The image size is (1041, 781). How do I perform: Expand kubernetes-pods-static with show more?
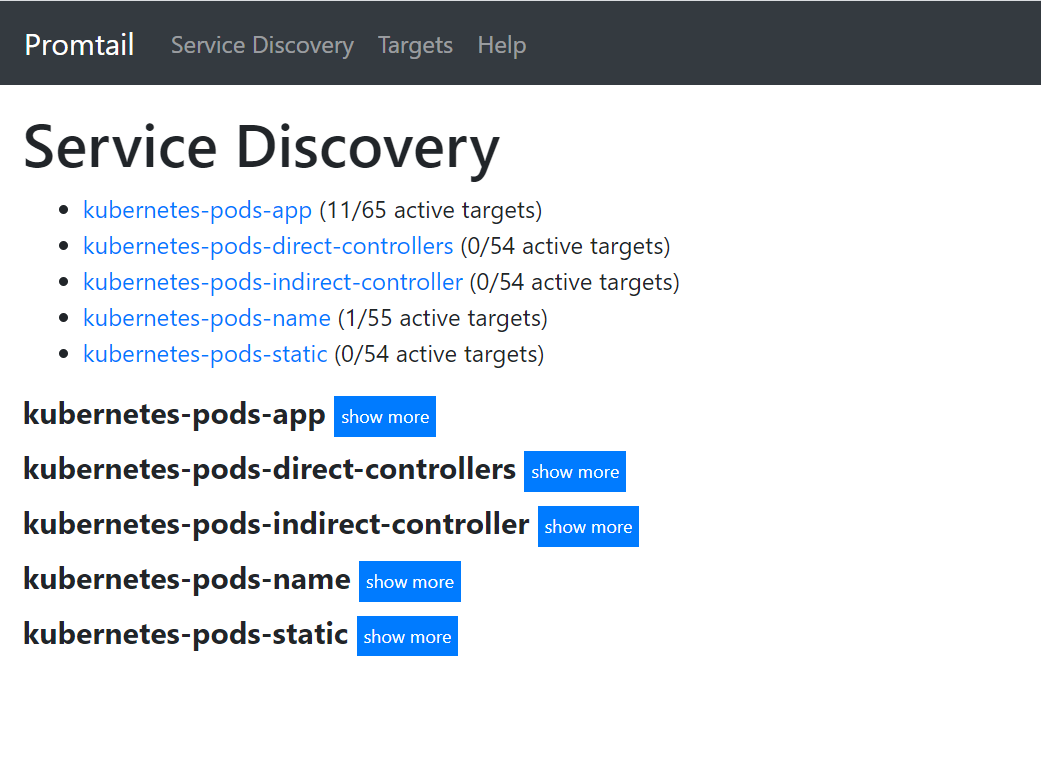(407, 636)
